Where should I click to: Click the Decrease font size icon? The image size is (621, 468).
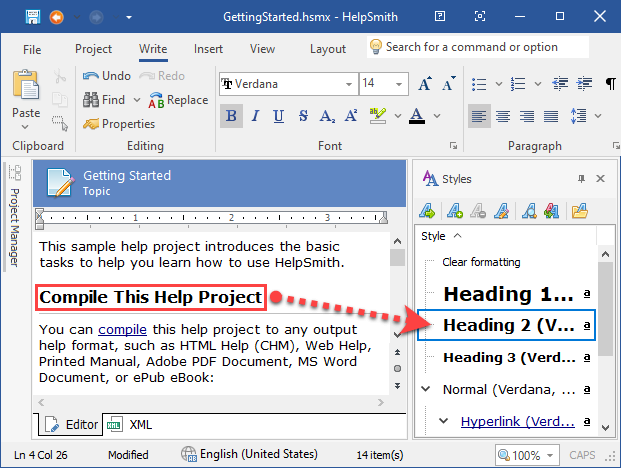448,84
